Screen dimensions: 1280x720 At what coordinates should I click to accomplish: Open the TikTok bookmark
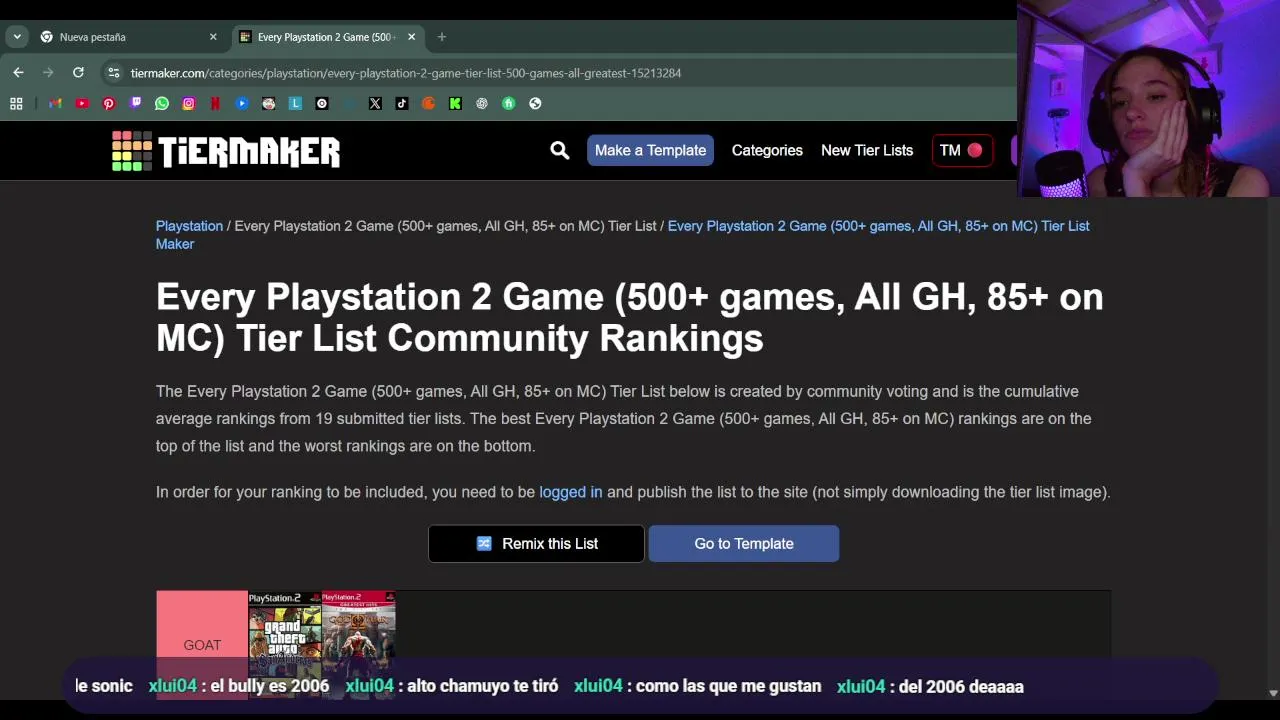tap(402, 103)
